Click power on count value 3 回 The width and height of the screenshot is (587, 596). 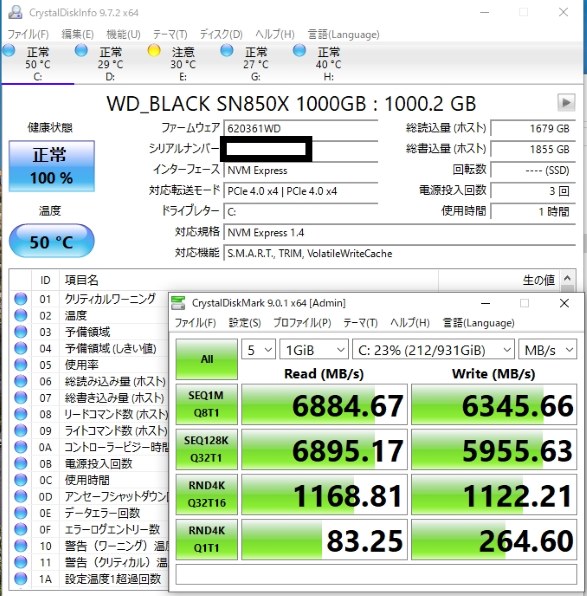click(x=533, y=191)
